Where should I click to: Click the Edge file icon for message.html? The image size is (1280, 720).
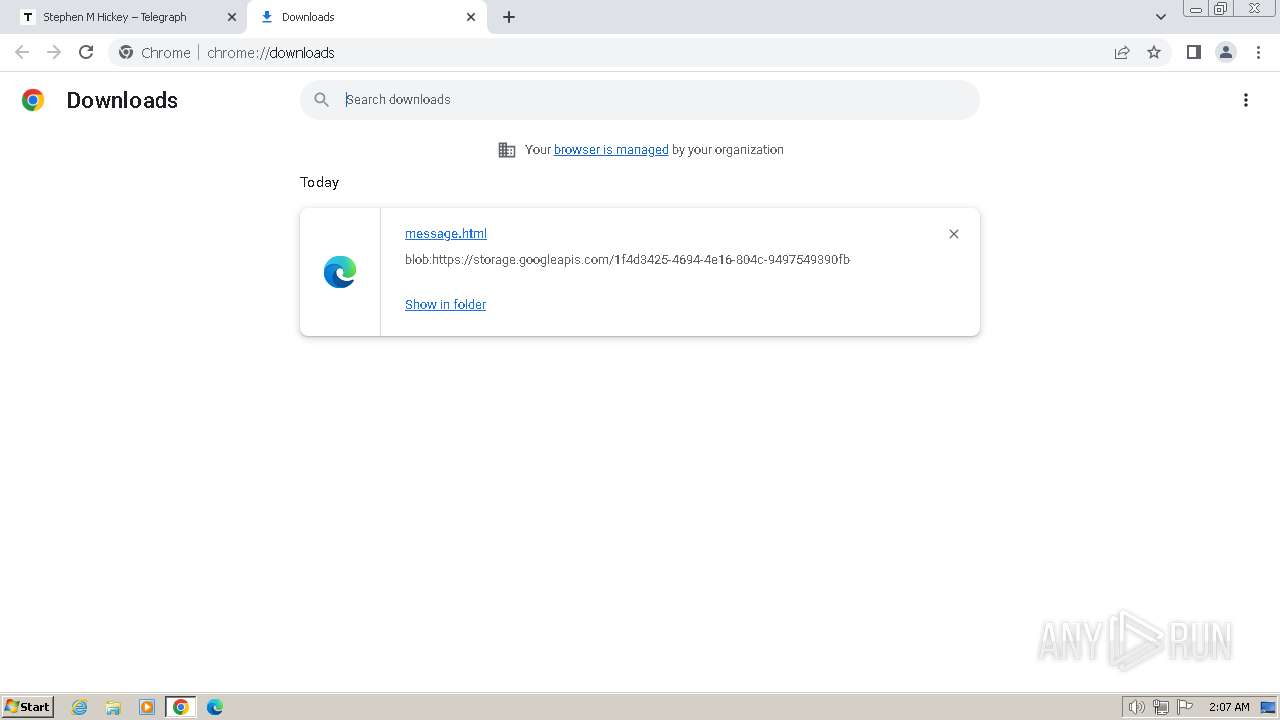(x=340, y=272)
